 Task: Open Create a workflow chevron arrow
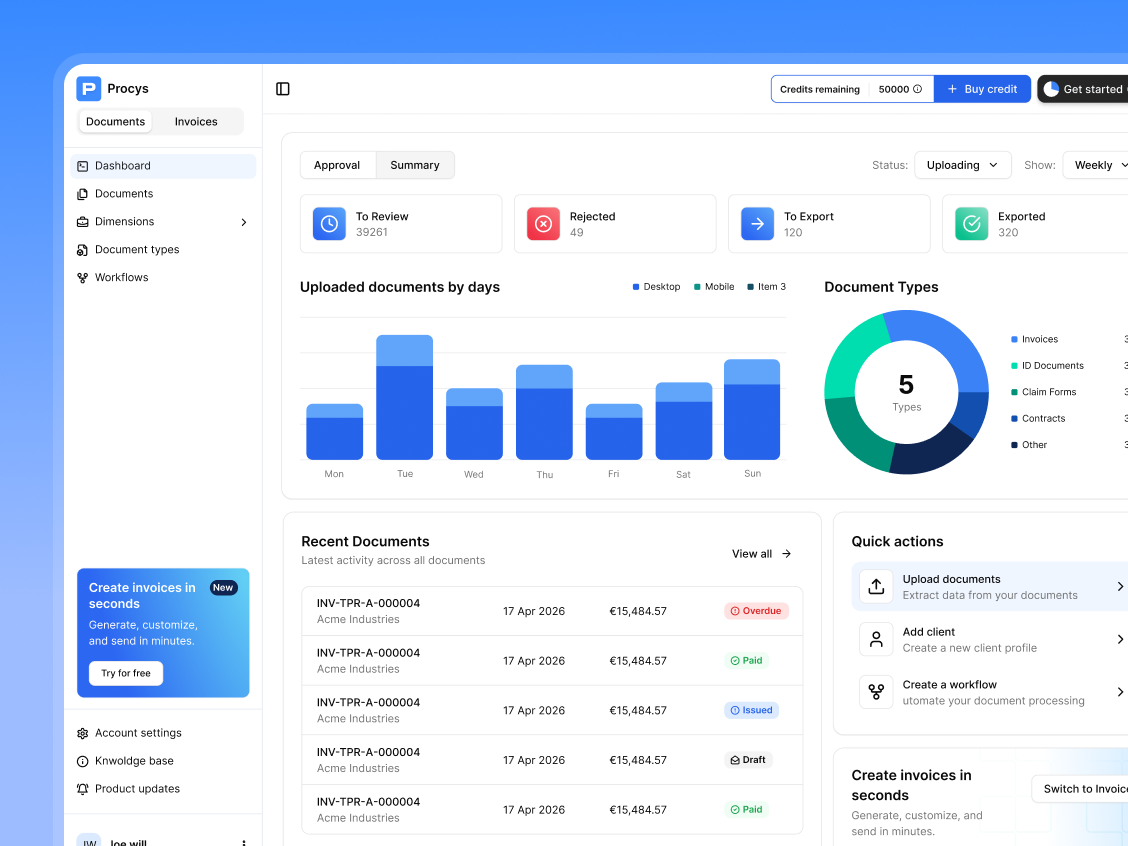point(1120,692)
